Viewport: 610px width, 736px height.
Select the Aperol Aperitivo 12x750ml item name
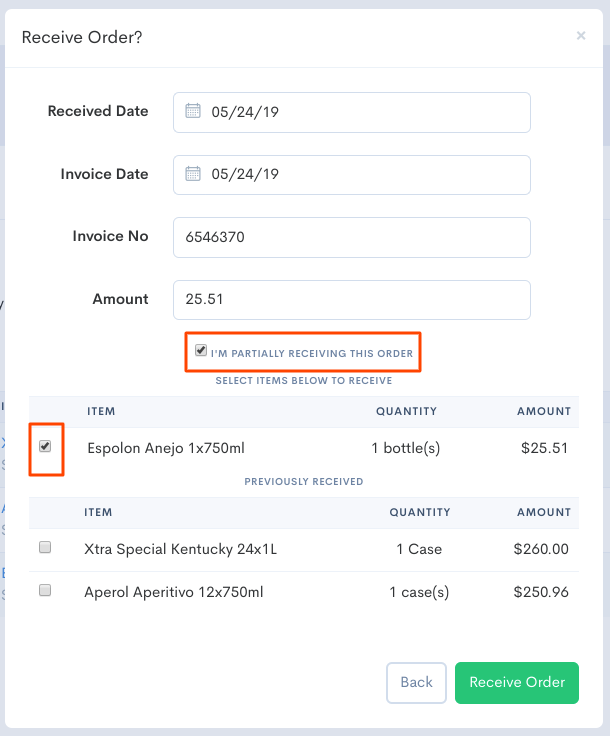174,592
